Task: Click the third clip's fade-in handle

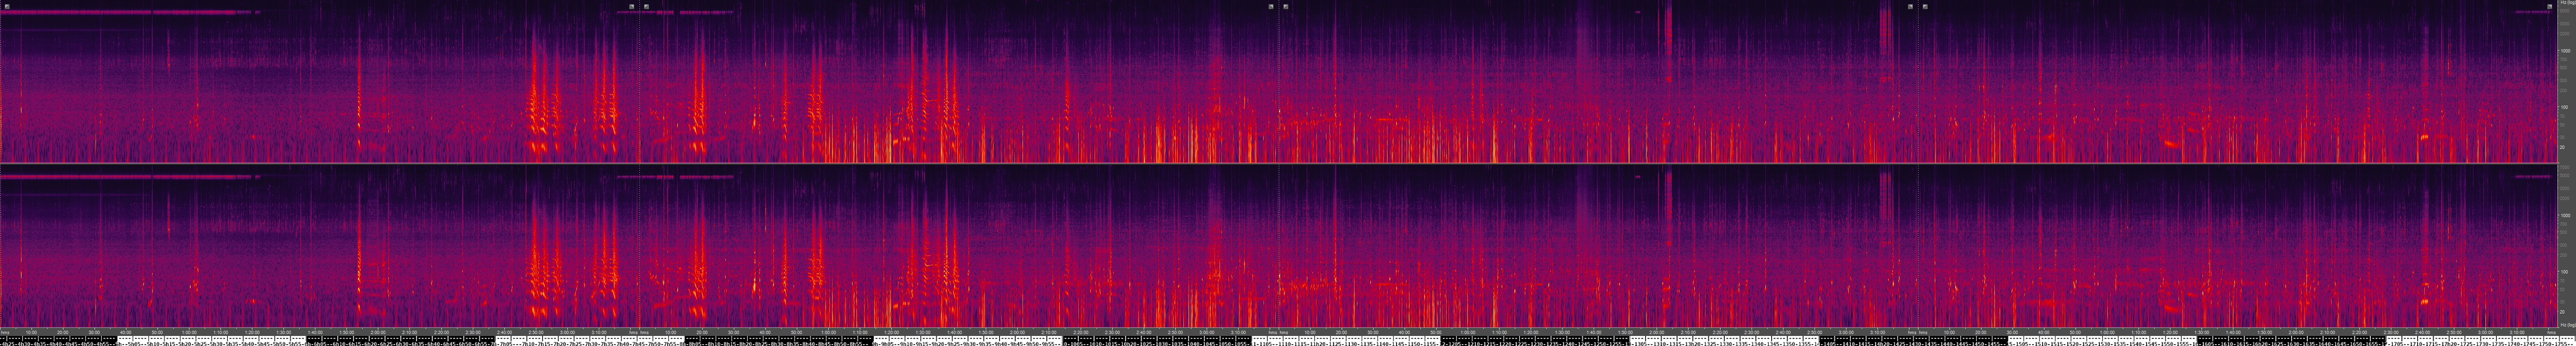Action: (x=1286, y=6)
